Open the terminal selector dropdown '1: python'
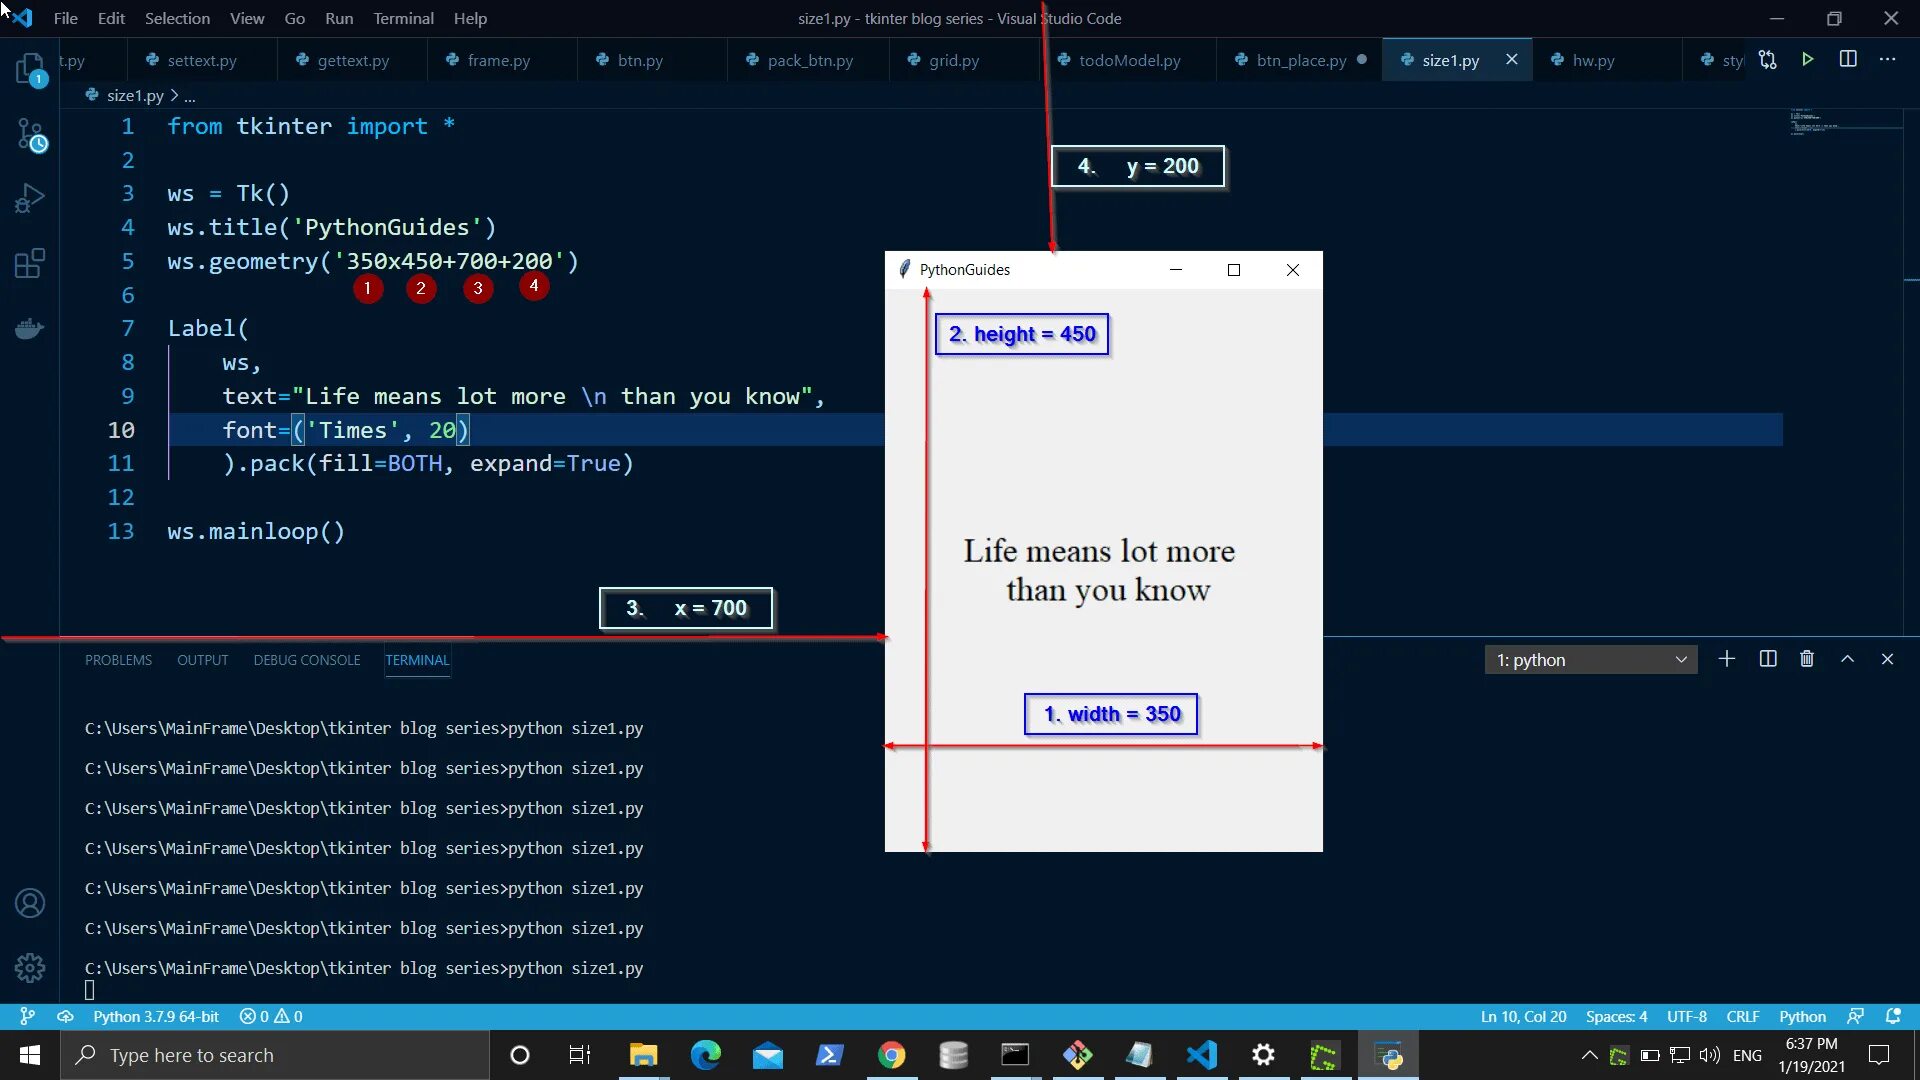Image resolution: width=1920 pixels, height=1080 pixels. [x=1590, y=660]
